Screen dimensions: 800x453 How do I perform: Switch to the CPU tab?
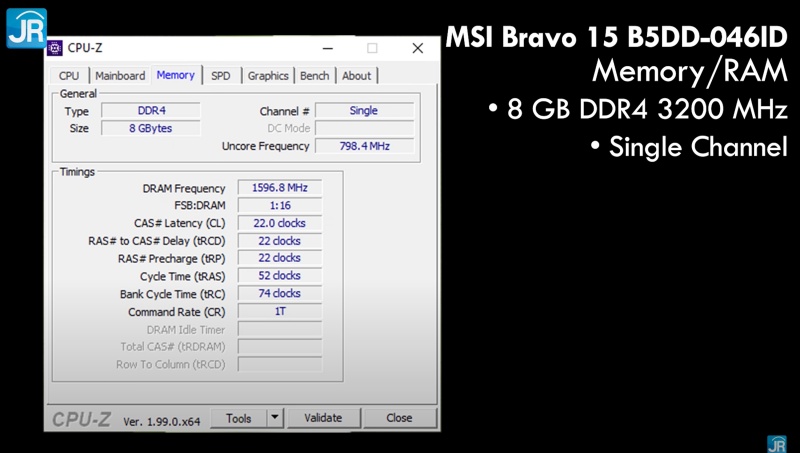(69, 76)
